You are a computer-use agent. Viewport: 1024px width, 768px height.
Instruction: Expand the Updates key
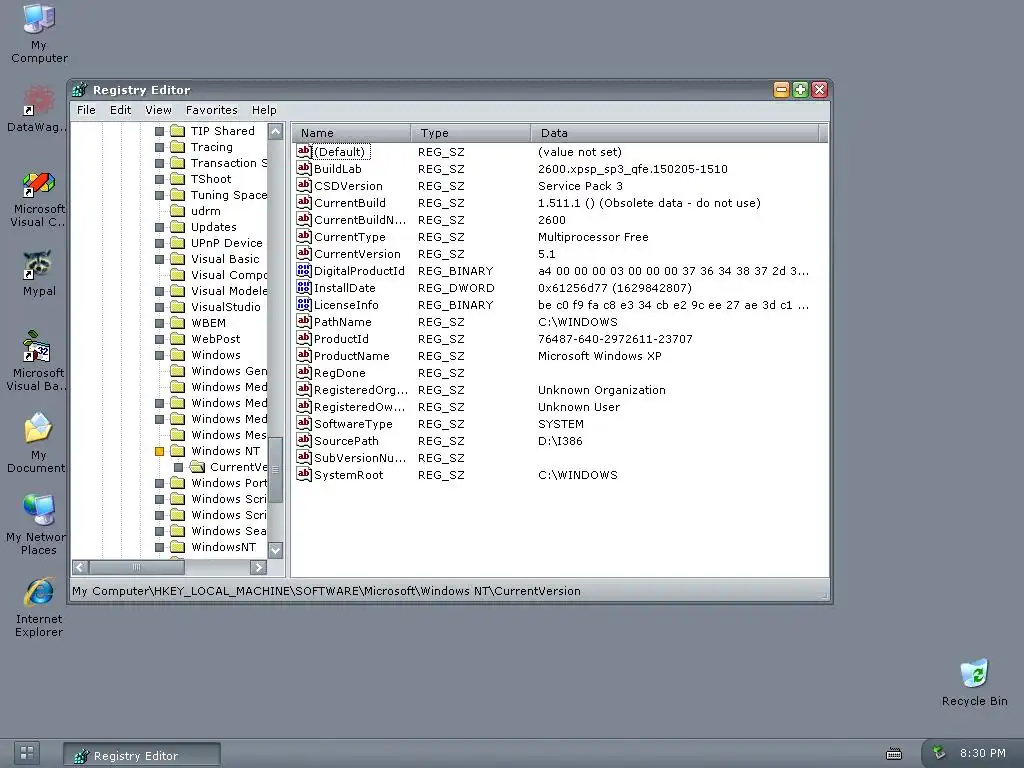pos(159,227)
